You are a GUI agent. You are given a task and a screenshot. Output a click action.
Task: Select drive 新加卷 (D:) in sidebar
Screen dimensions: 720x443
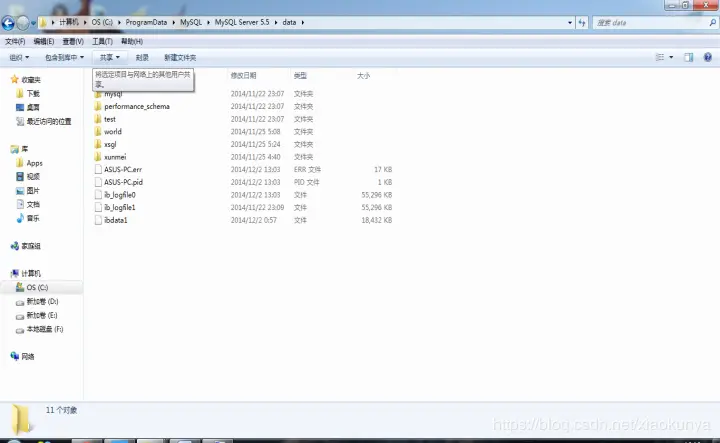(42, 302)
